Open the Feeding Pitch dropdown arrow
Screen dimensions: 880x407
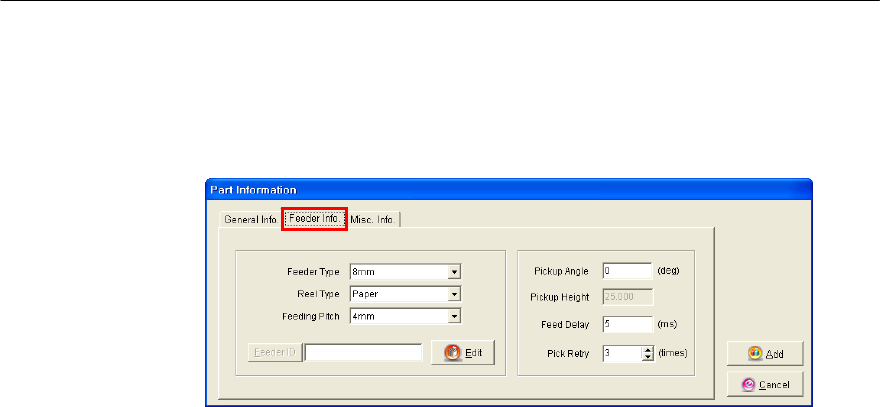point(455,317)
